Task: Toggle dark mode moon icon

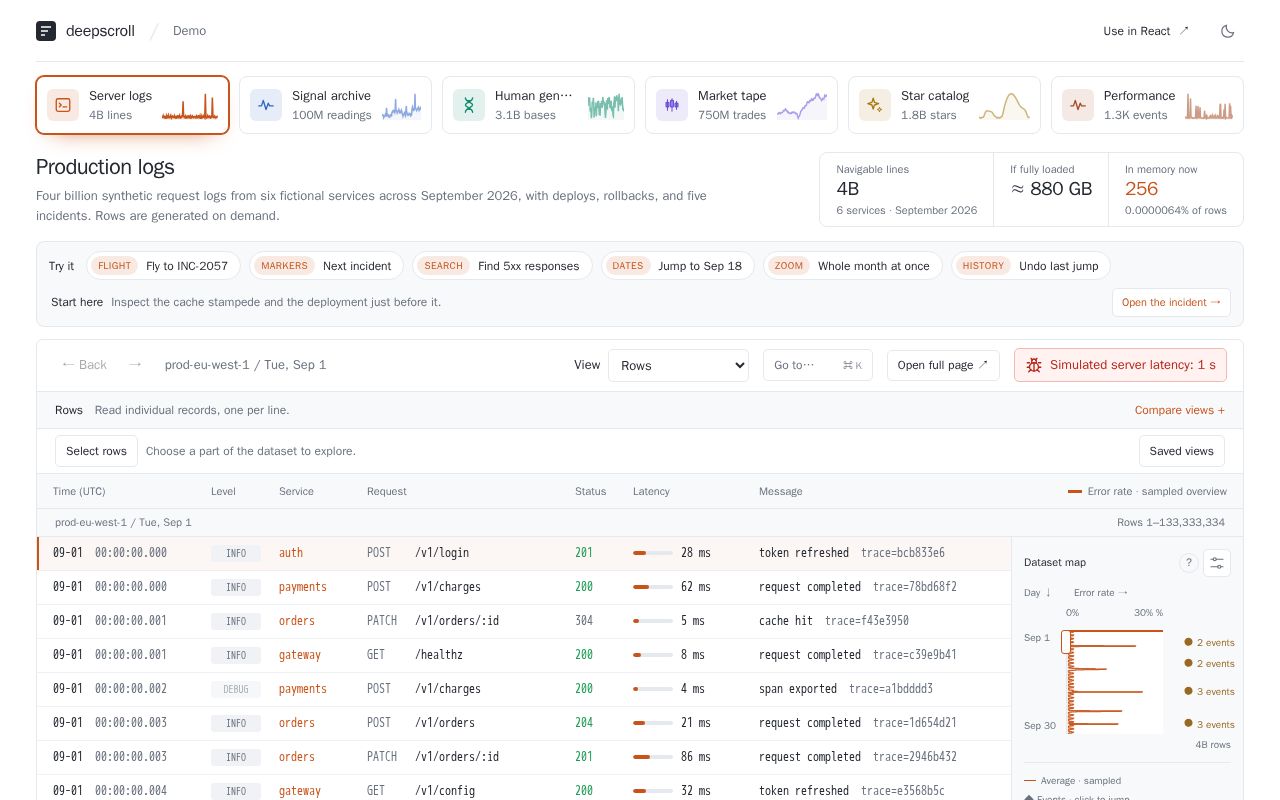Action: (1227, 31)
